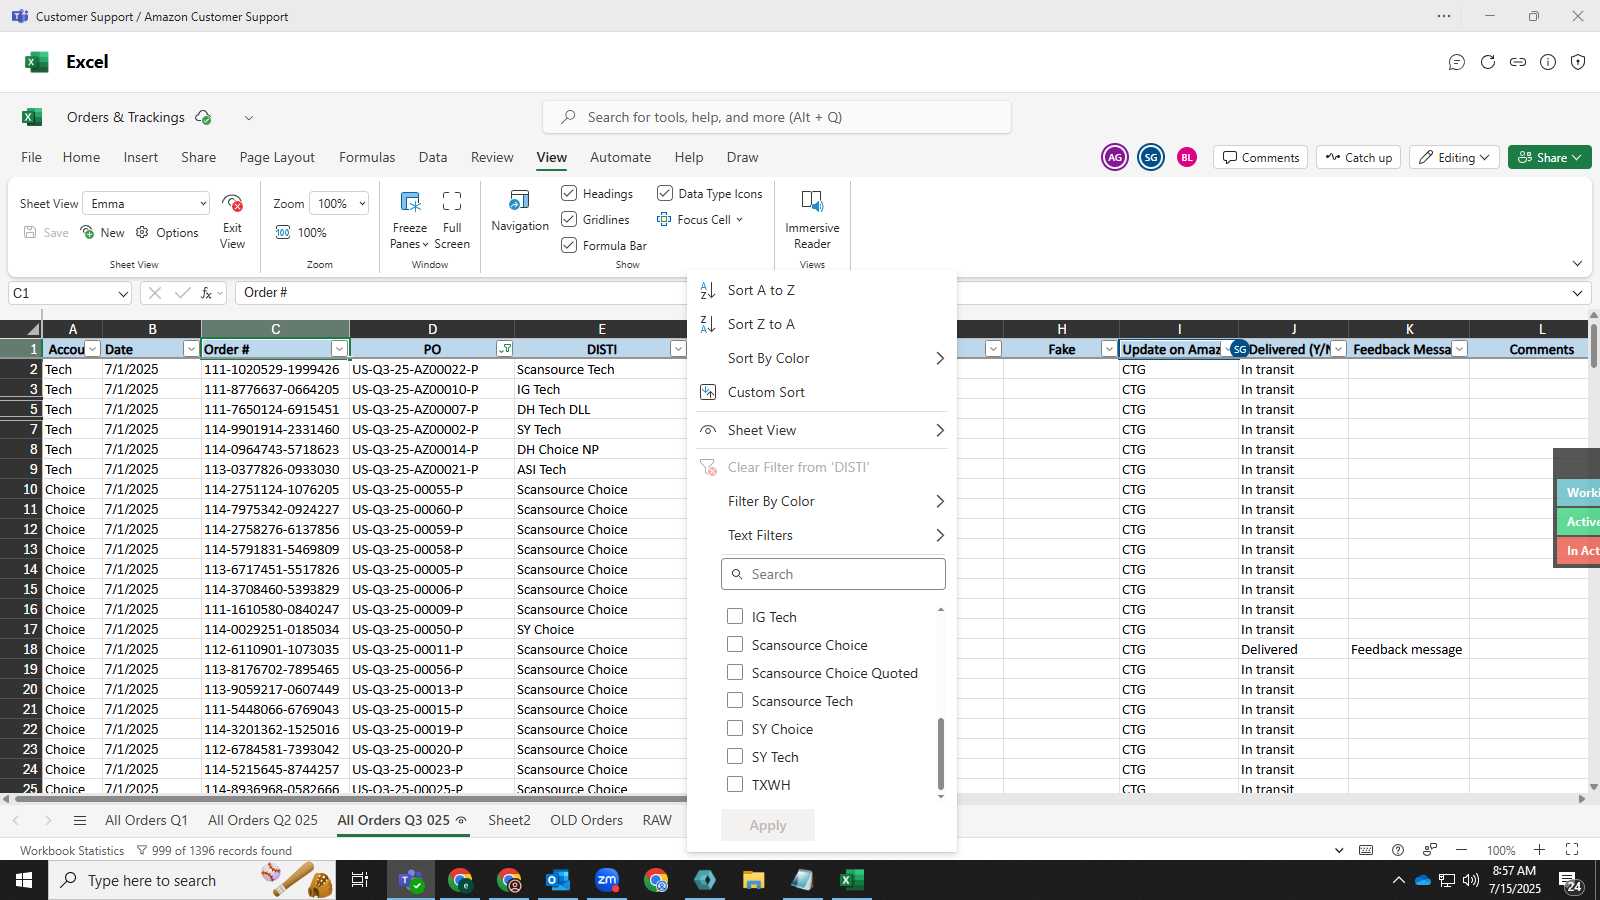
Task: Click the filter list scrollbar thumb
Action: point(940,754)
